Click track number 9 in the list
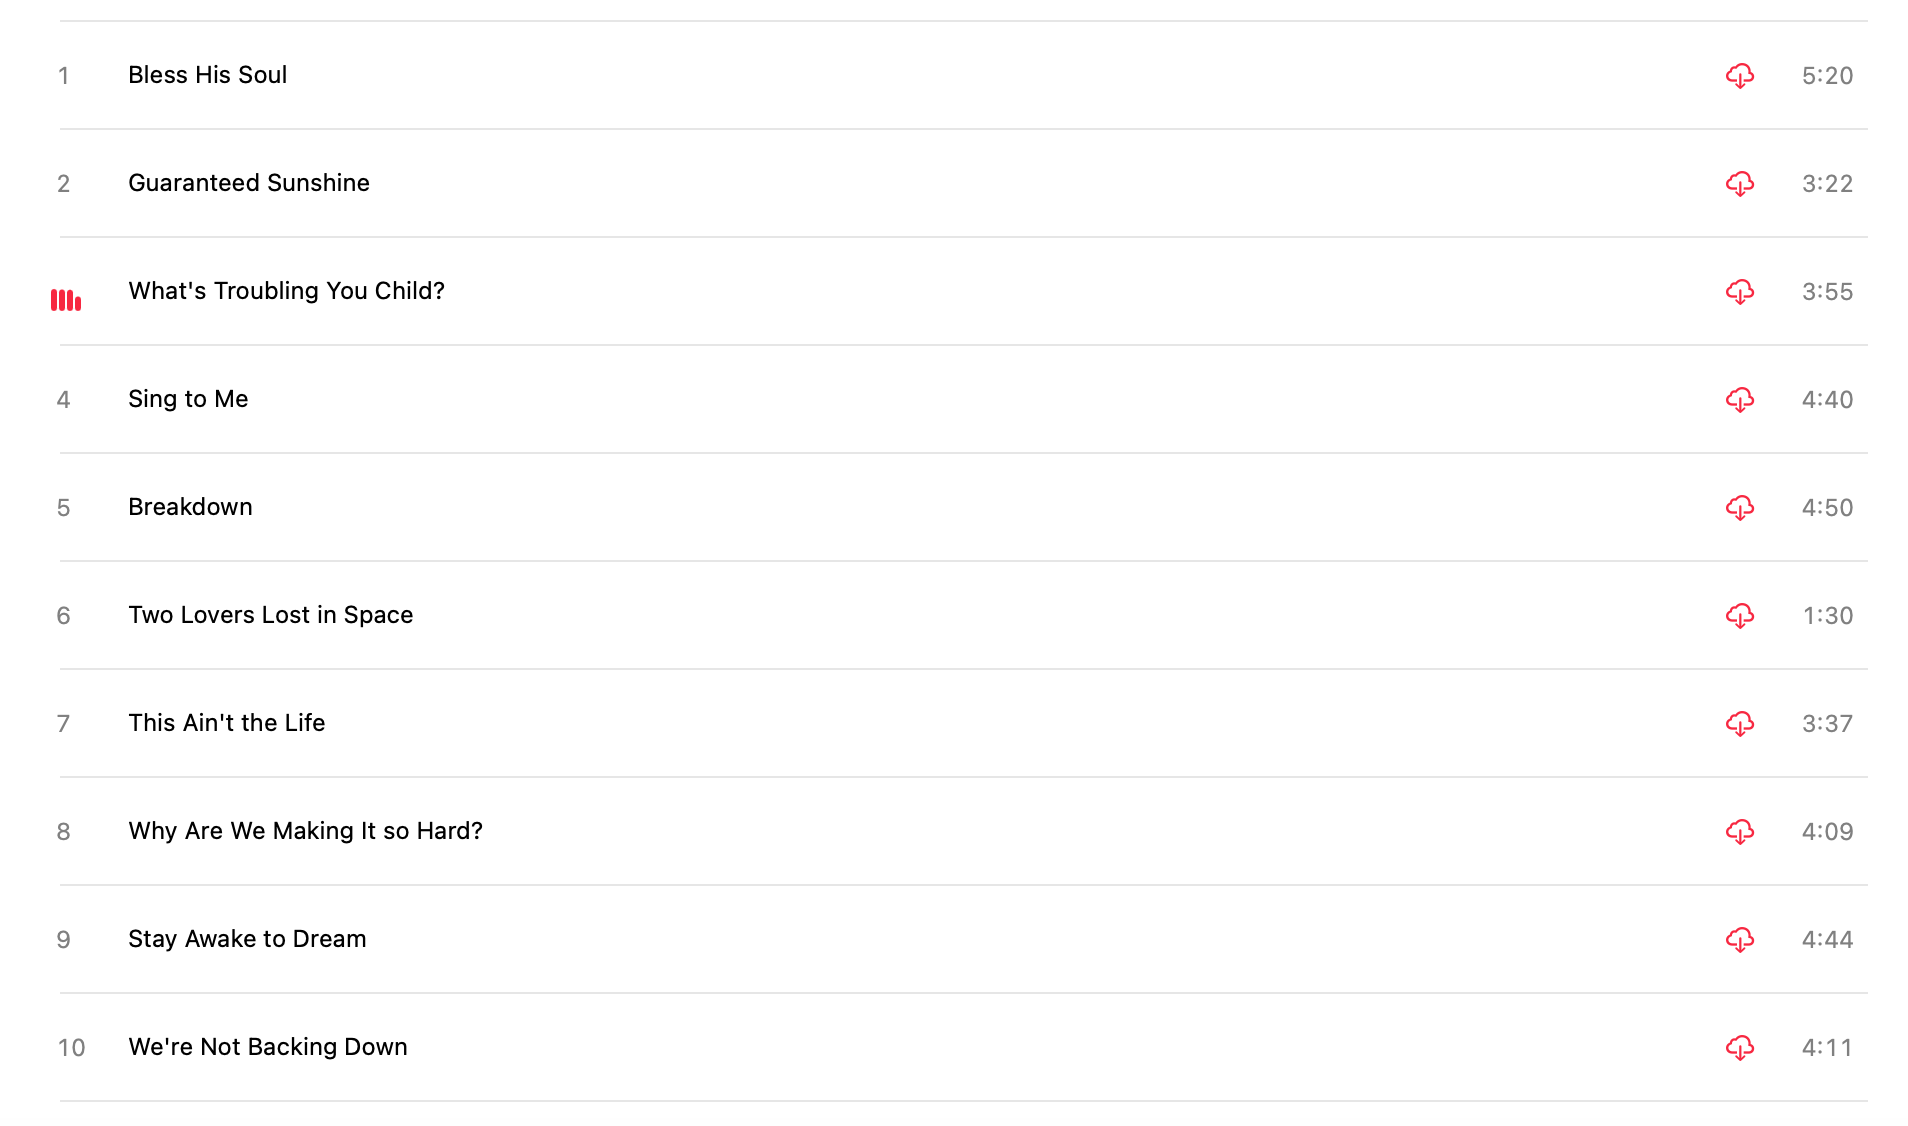Viewport: 1908px width, 1126px height. (63, 940)
